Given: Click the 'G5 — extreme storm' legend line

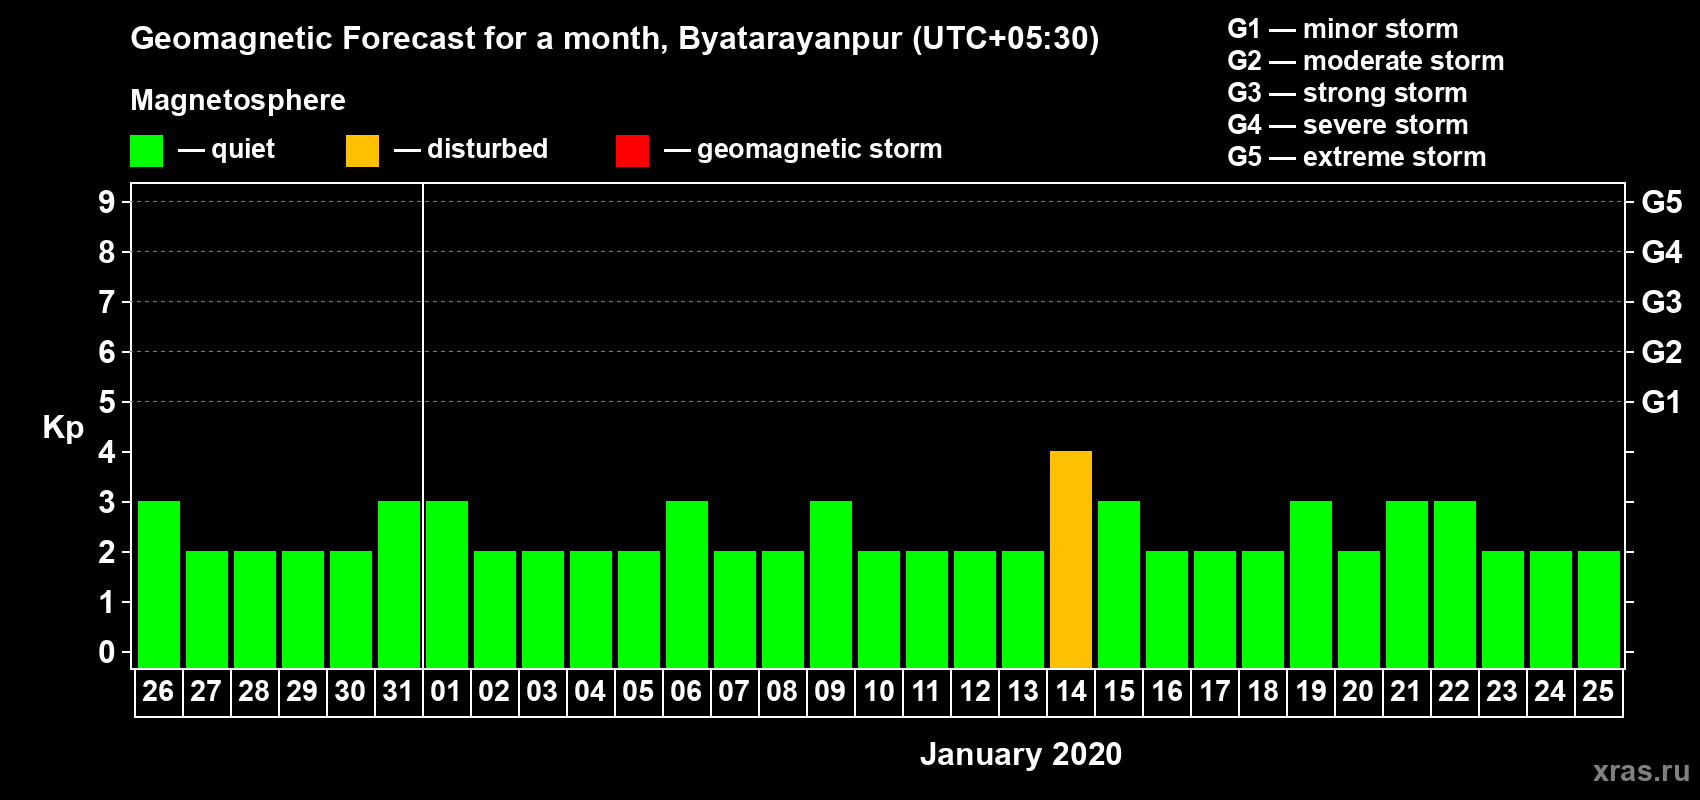Looking at the screenshot, I should click(x=1357, y=157).
